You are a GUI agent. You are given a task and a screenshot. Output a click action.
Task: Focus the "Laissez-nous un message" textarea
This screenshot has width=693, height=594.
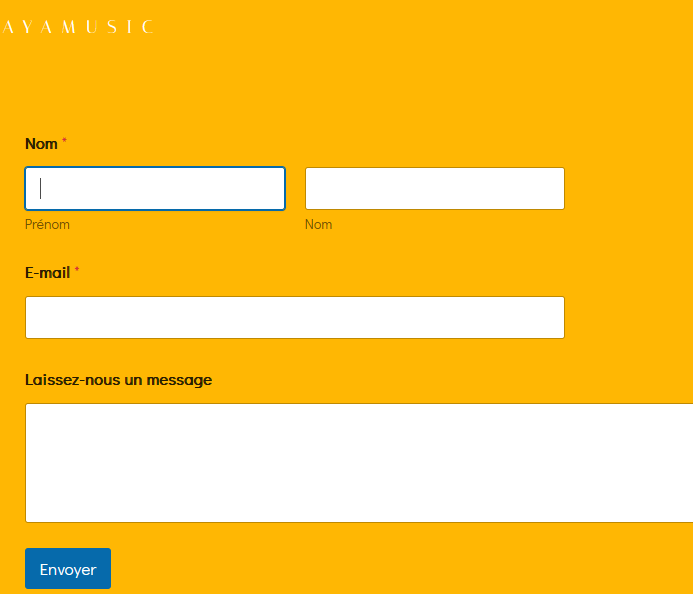360,462
